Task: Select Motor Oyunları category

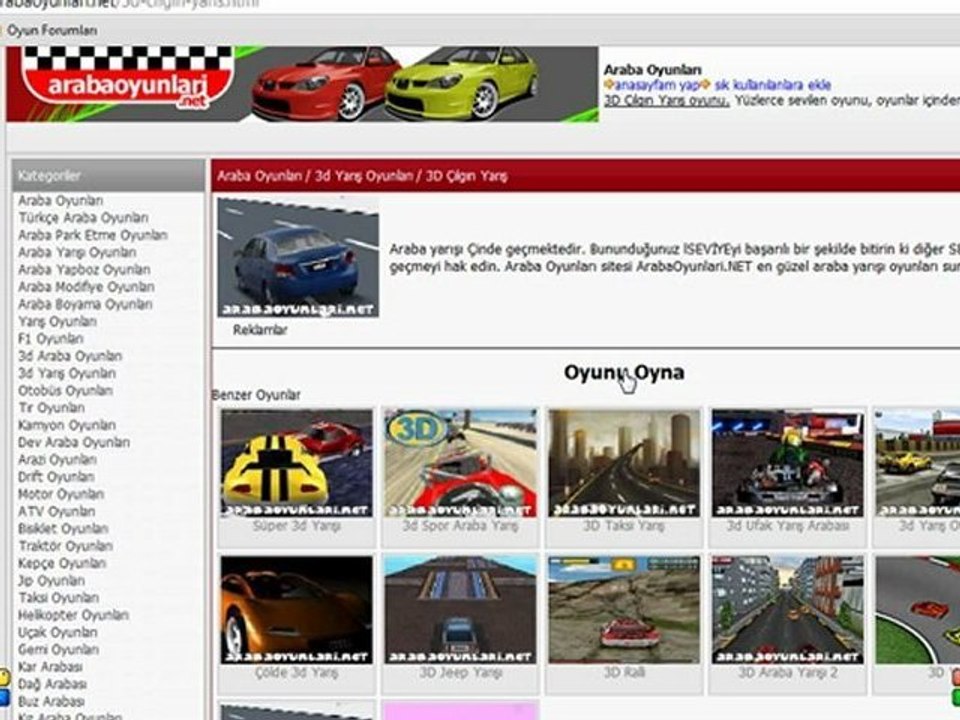Action: (x=61, y=494)
